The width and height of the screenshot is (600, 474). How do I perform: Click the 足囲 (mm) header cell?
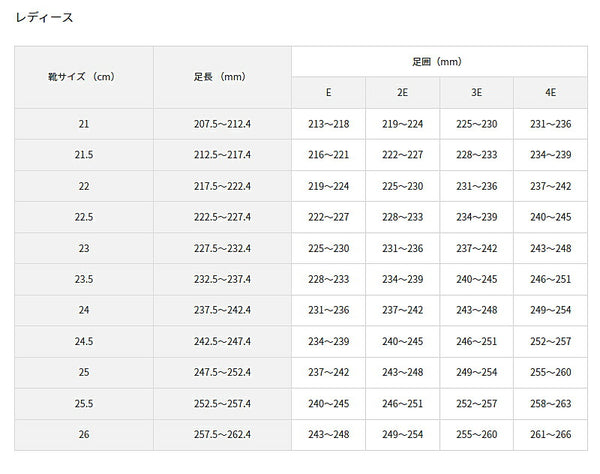pos(439,60)
